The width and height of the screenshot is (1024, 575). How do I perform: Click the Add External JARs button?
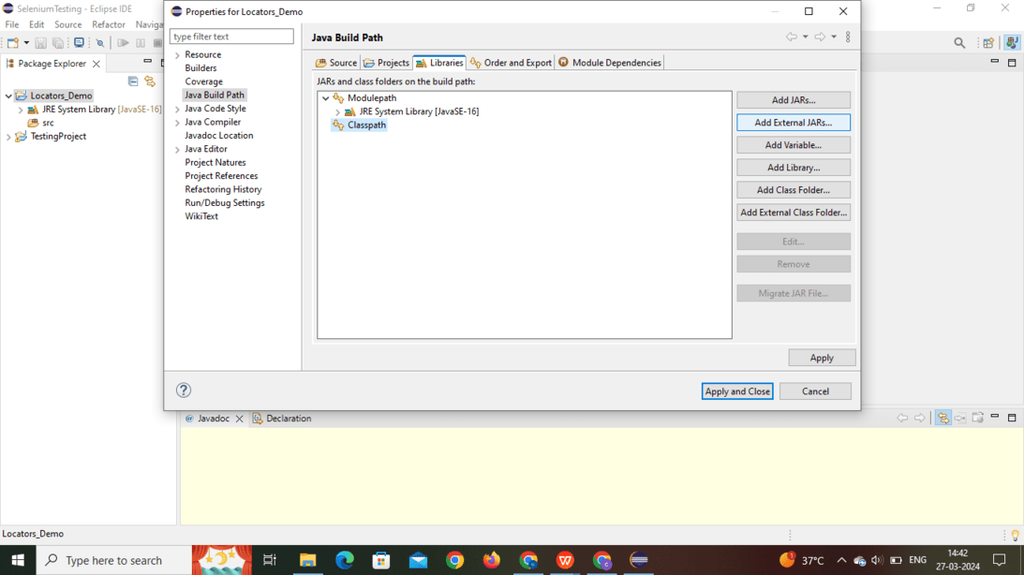(x=793, y=122)
